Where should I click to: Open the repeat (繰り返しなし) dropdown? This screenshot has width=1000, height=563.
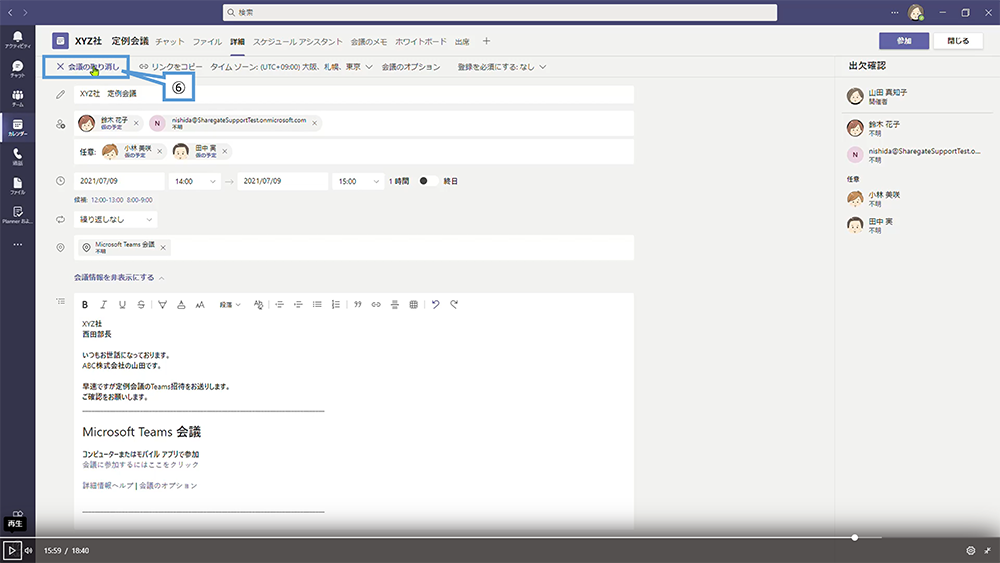tap(115, 219)
